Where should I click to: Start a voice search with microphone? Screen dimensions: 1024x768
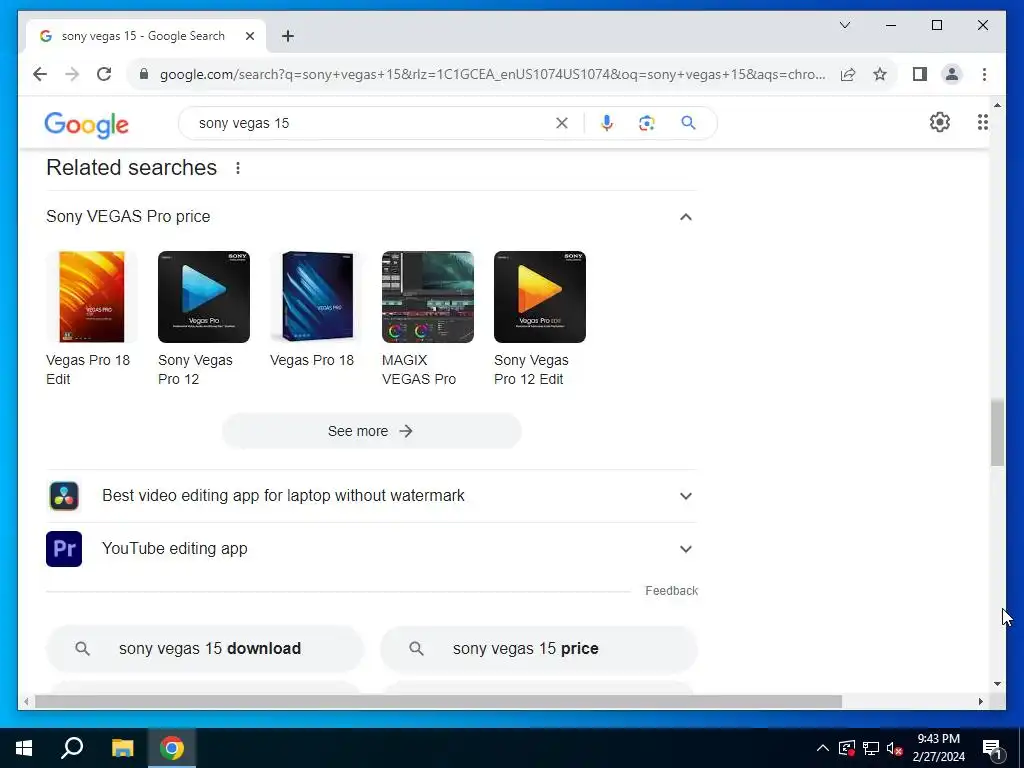point(607,123)
